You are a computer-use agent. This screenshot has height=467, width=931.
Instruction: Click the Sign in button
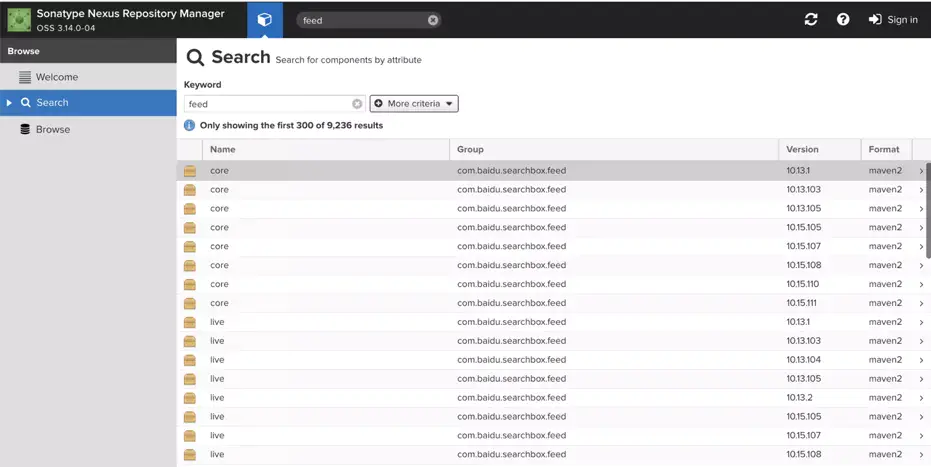point(893,20)
